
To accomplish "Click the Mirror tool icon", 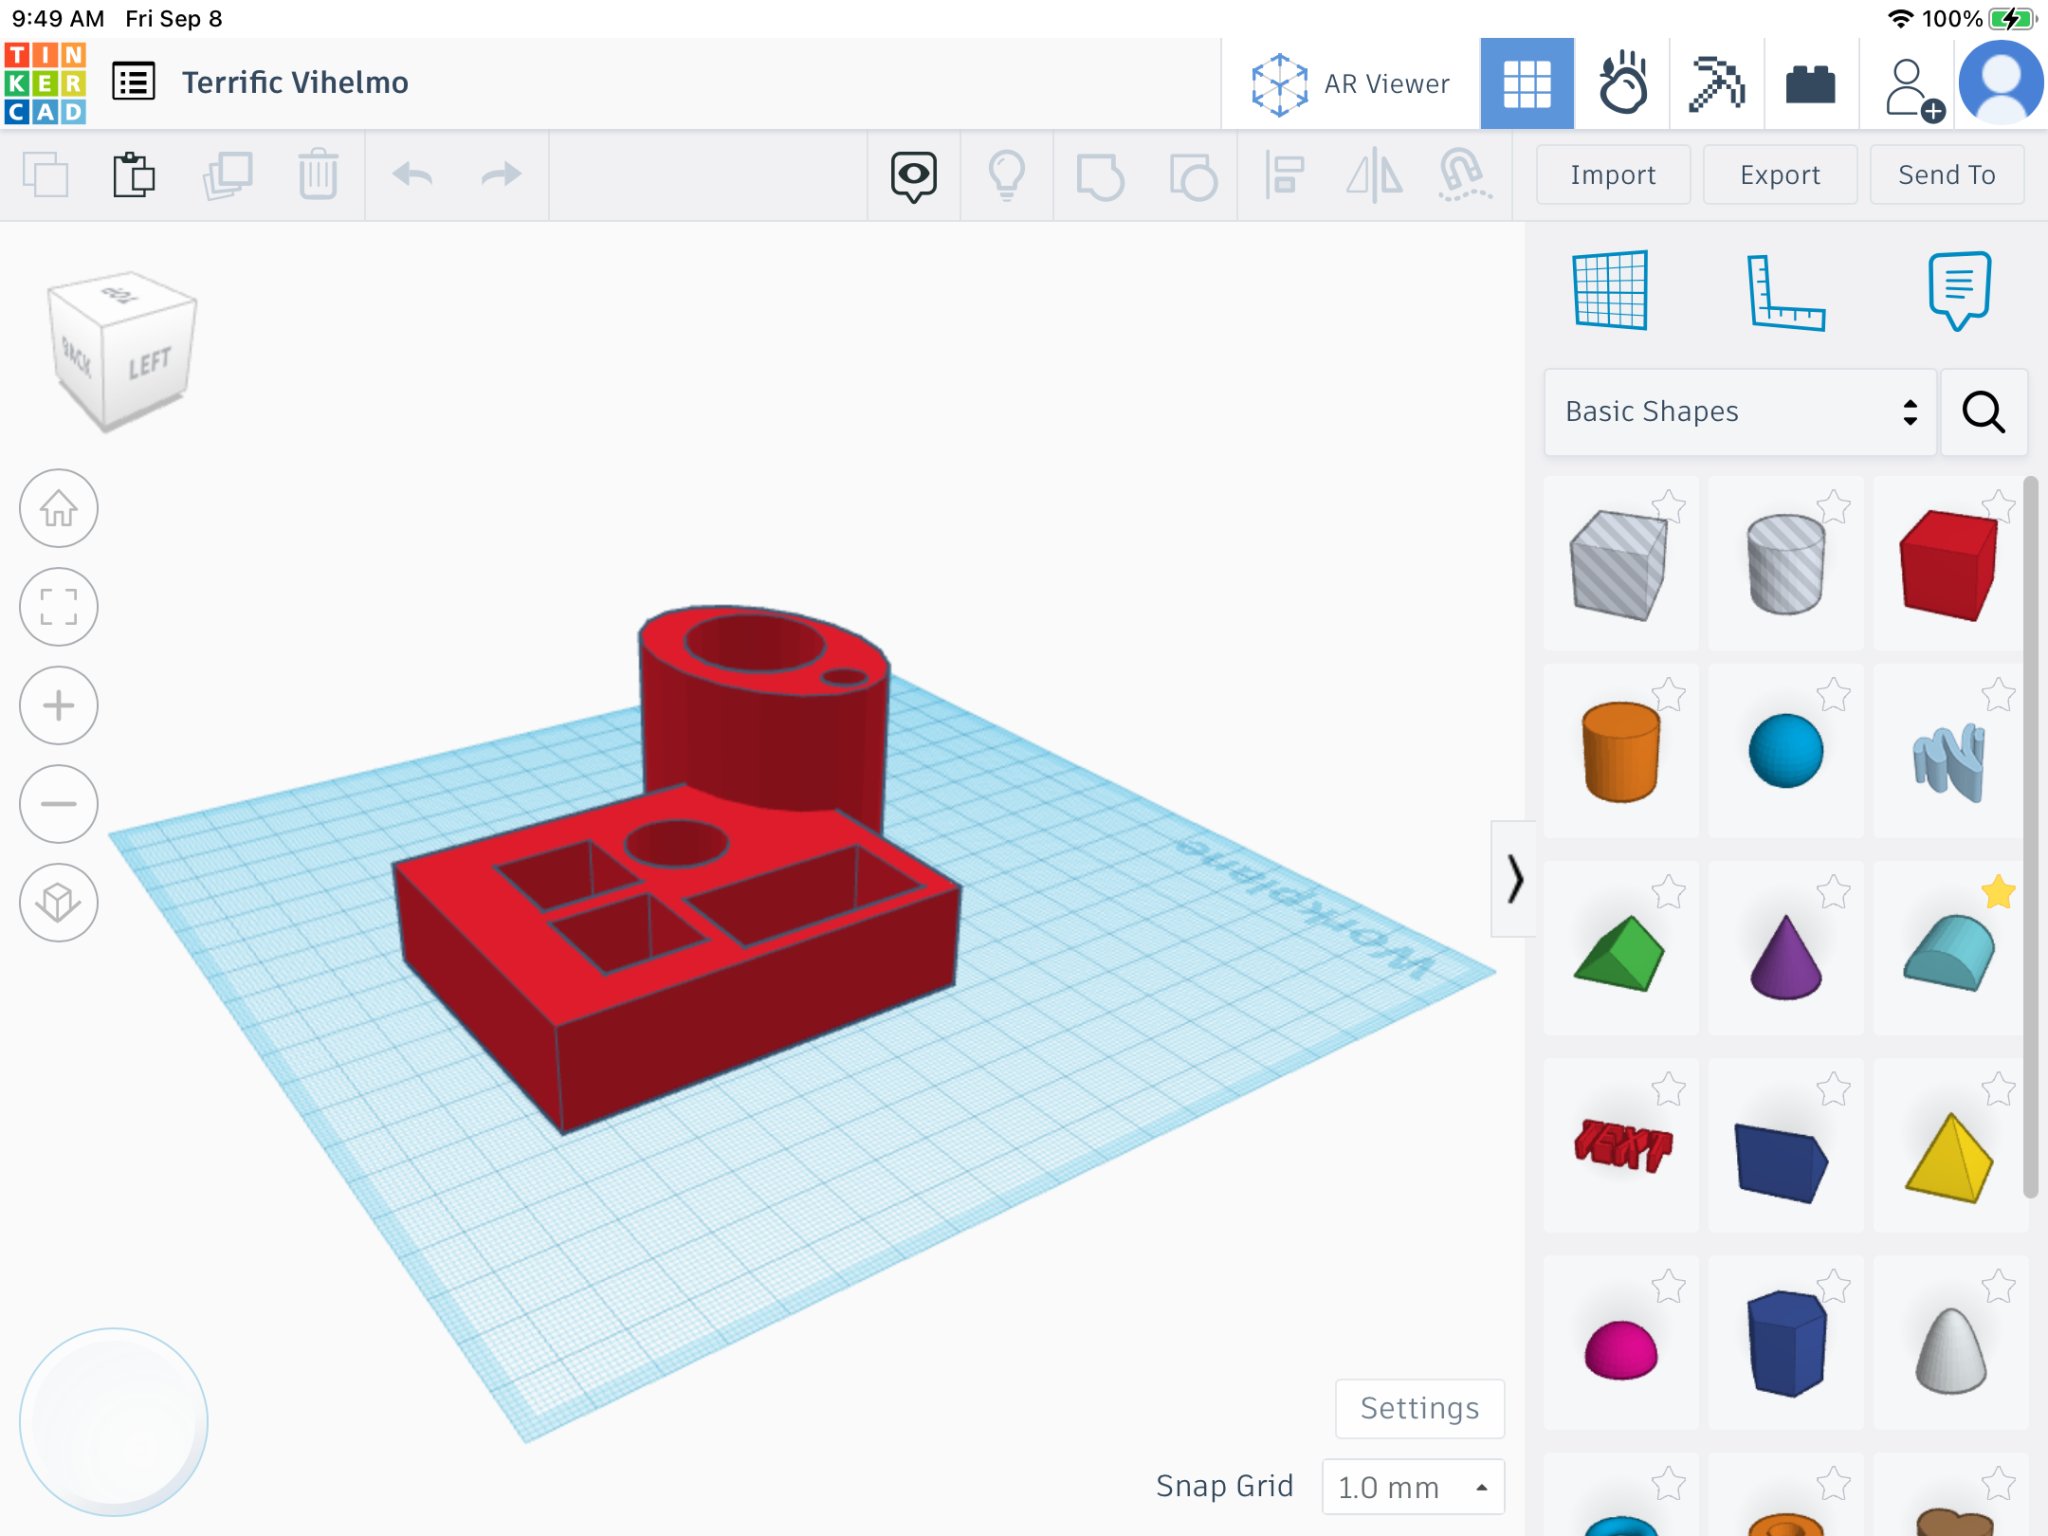I will click(1374, 176).
